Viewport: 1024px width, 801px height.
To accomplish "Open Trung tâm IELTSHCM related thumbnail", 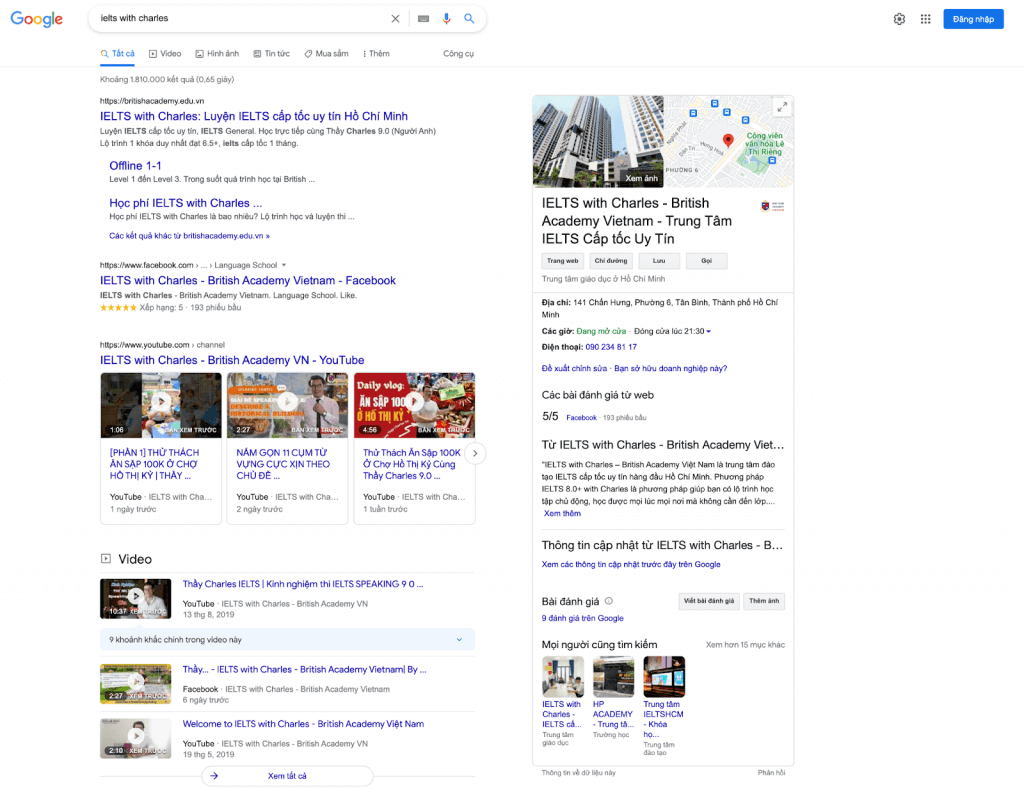I will click(664, 677).
